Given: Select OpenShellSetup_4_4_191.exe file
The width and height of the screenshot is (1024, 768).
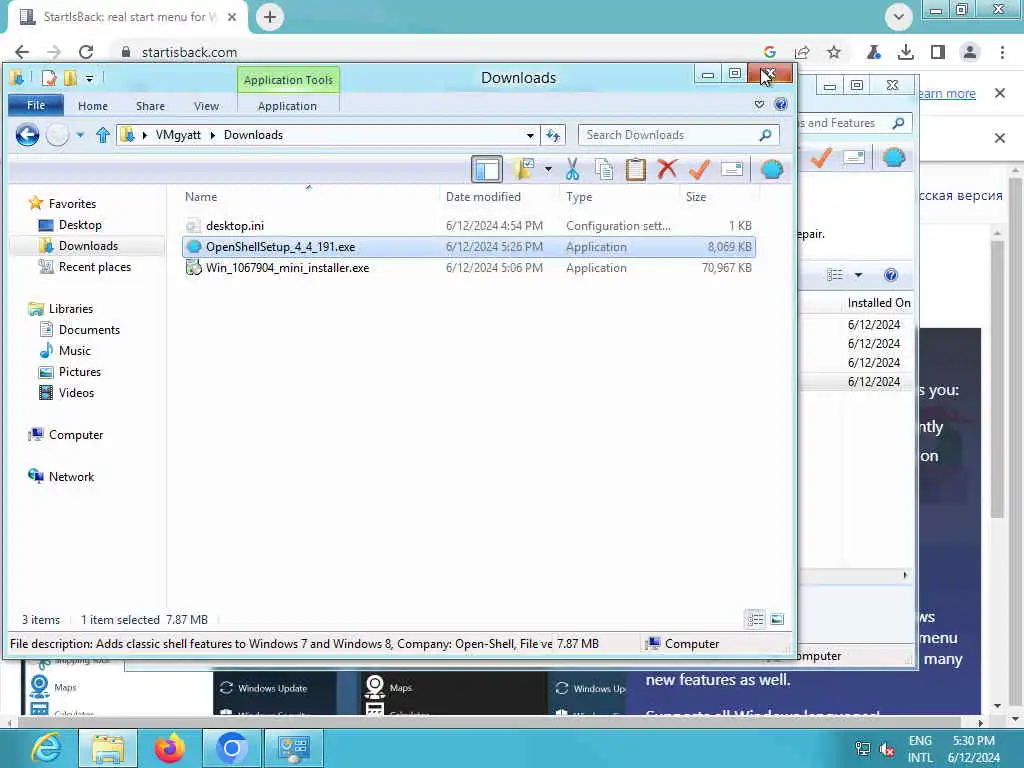Looking at the screenshot, I should [x=468, y=247].
